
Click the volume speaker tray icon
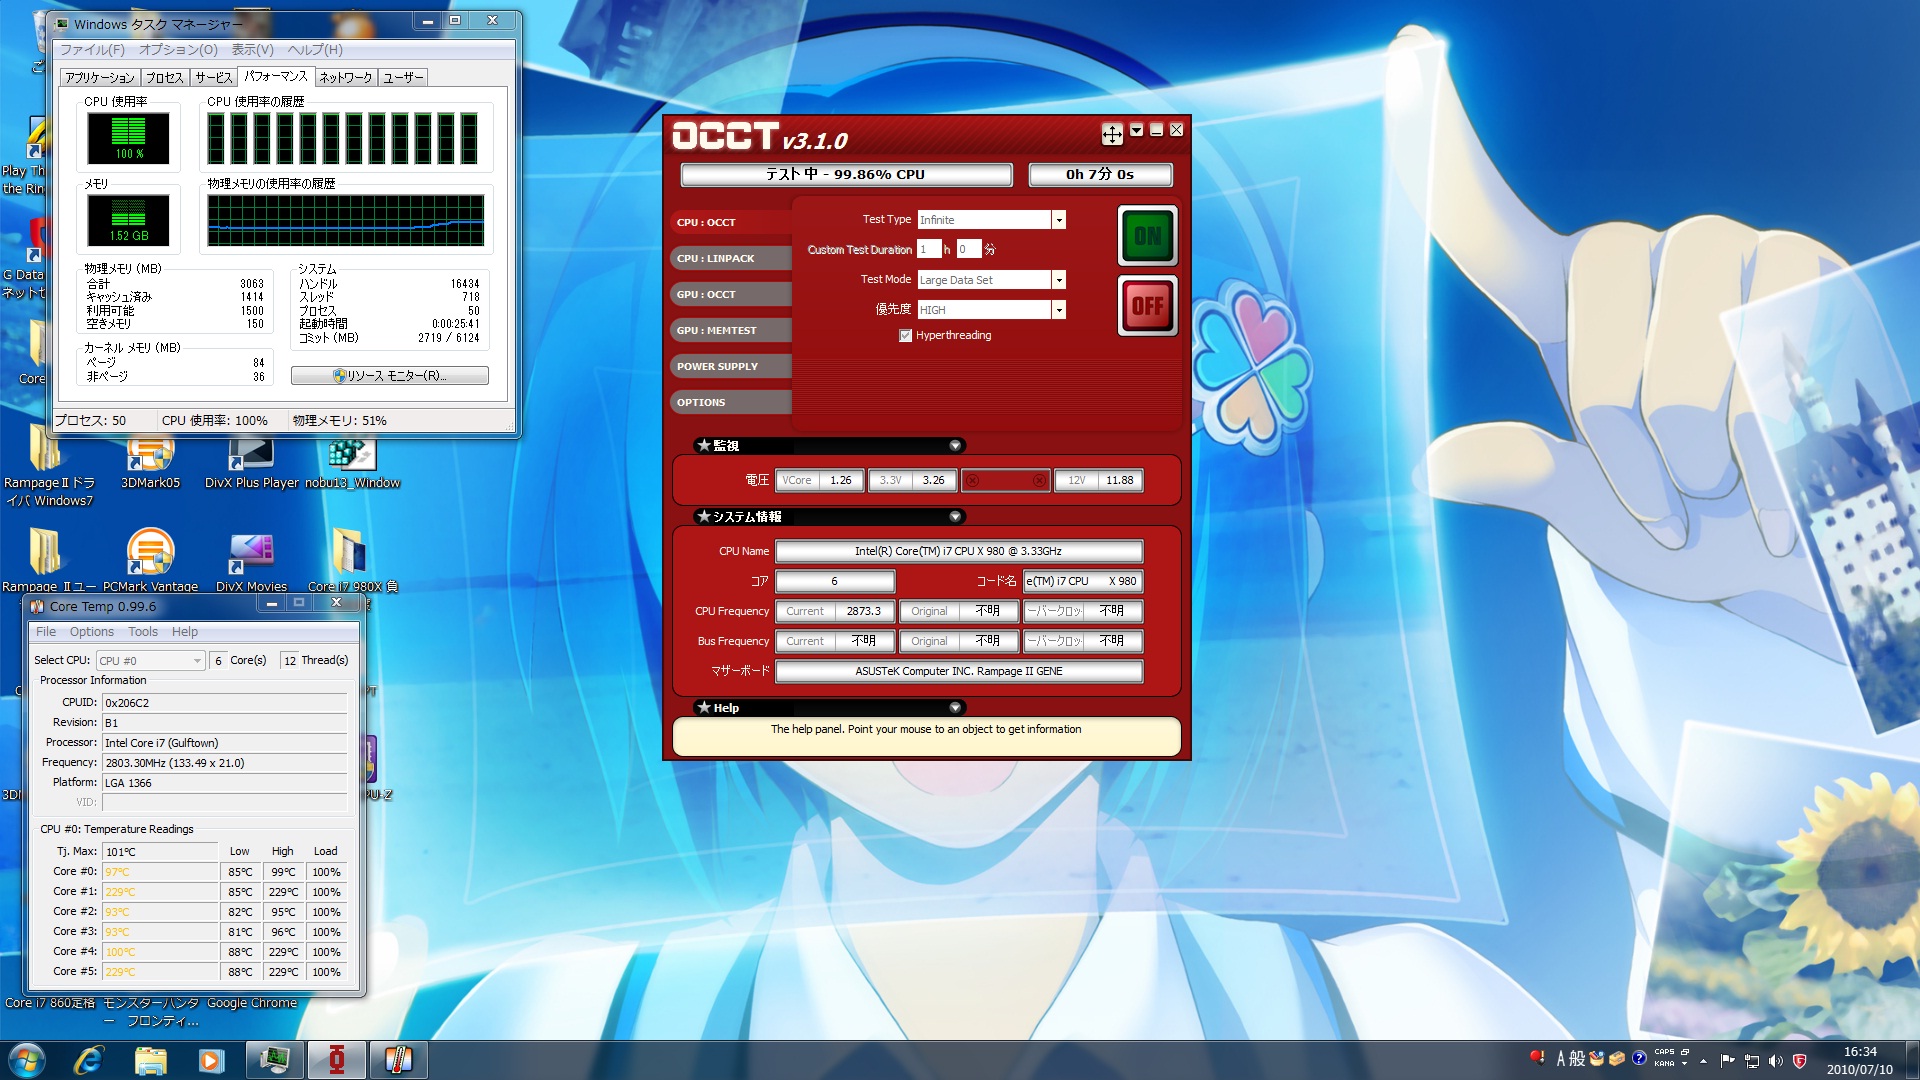(1776, 1061)
